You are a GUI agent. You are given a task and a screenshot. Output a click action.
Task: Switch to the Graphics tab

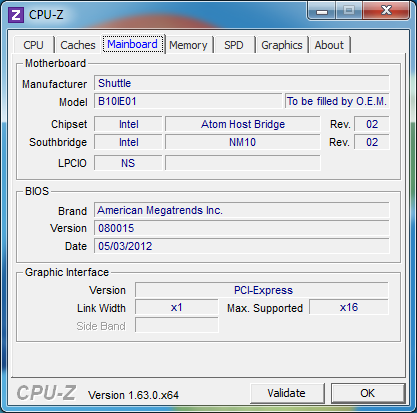coord(282,45)
